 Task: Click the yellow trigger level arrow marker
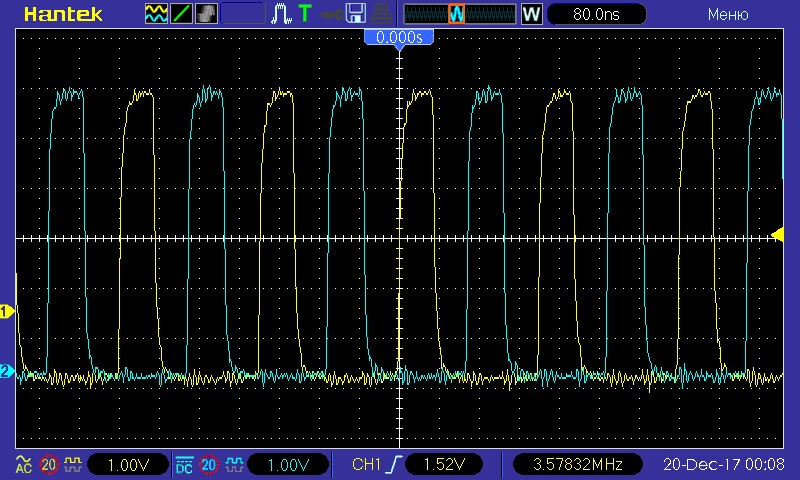[x=777, y=235]
